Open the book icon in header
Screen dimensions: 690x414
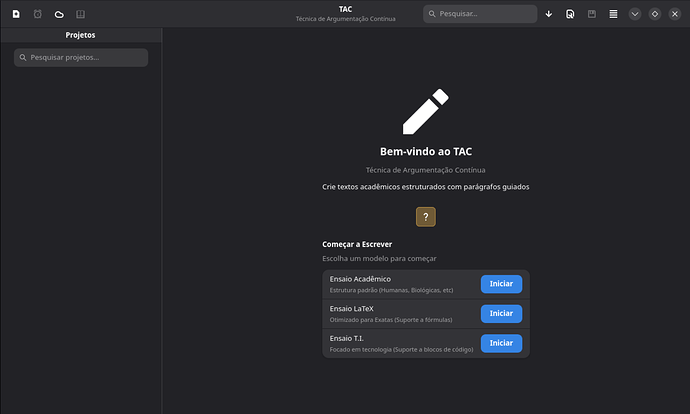[81, 14]
